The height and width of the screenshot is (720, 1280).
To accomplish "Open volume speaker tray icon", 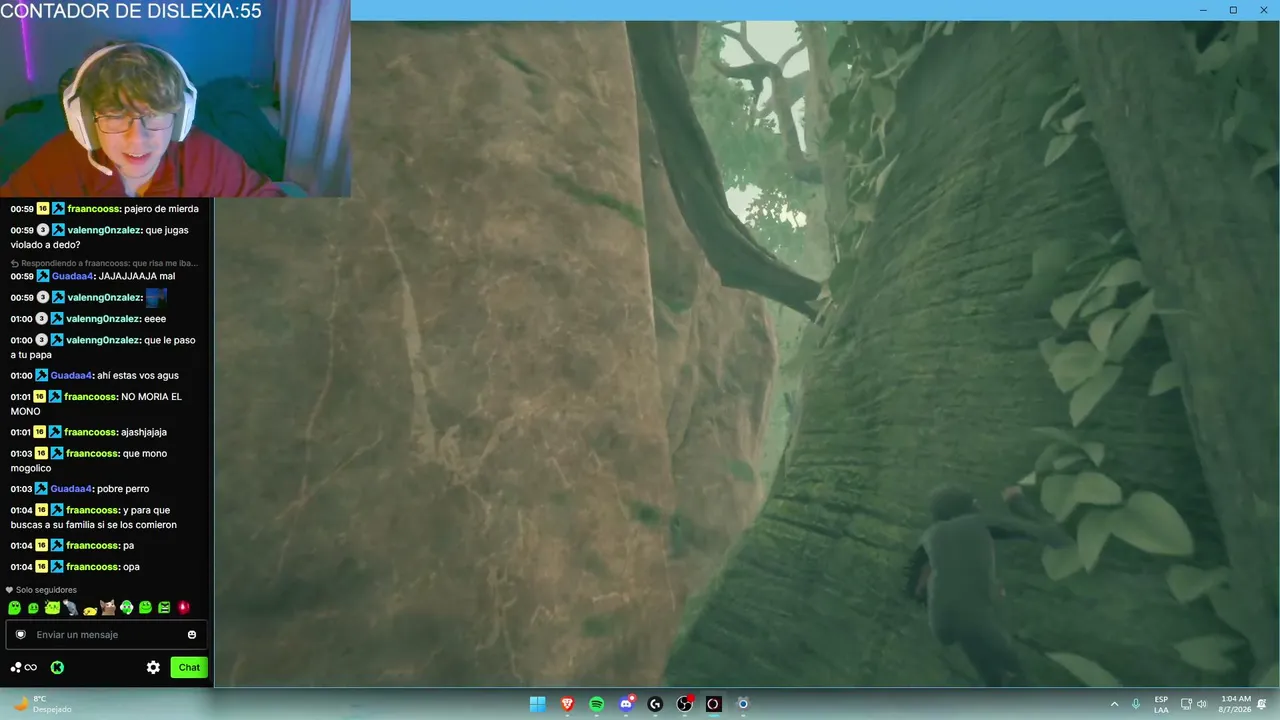I will click(x=1202, y=704).
